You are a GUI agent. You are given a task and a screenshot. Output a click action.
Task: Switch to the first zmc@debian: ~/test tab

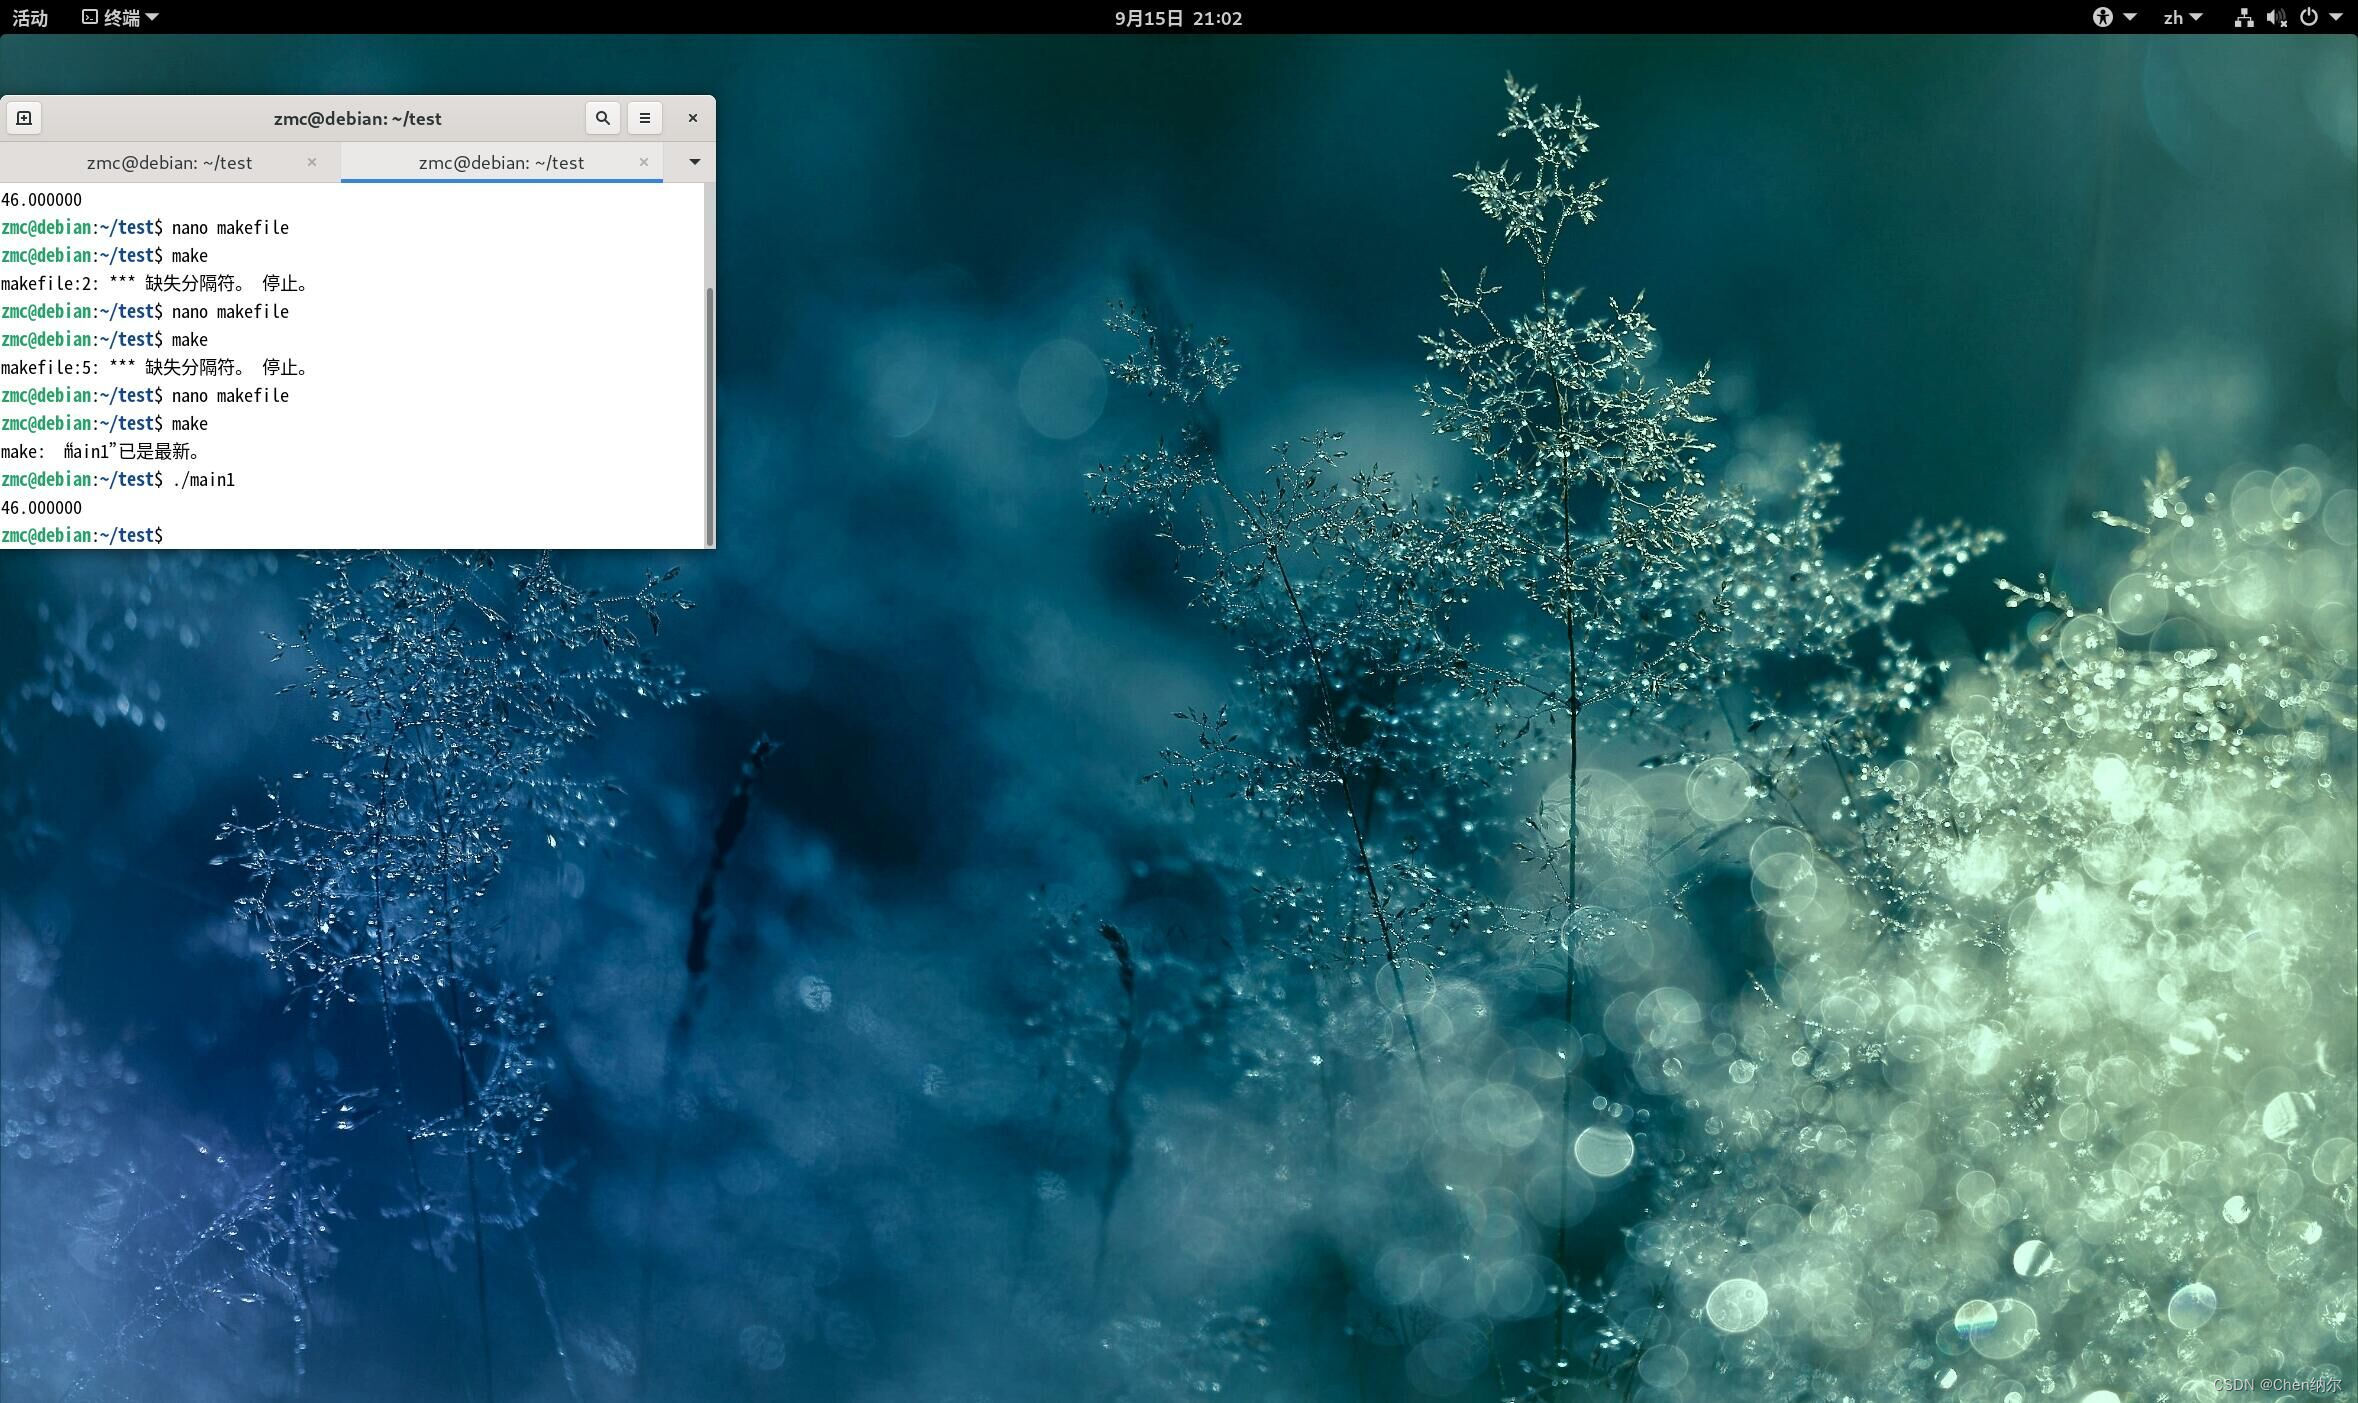pyautogui.click(x=169, y=162)
